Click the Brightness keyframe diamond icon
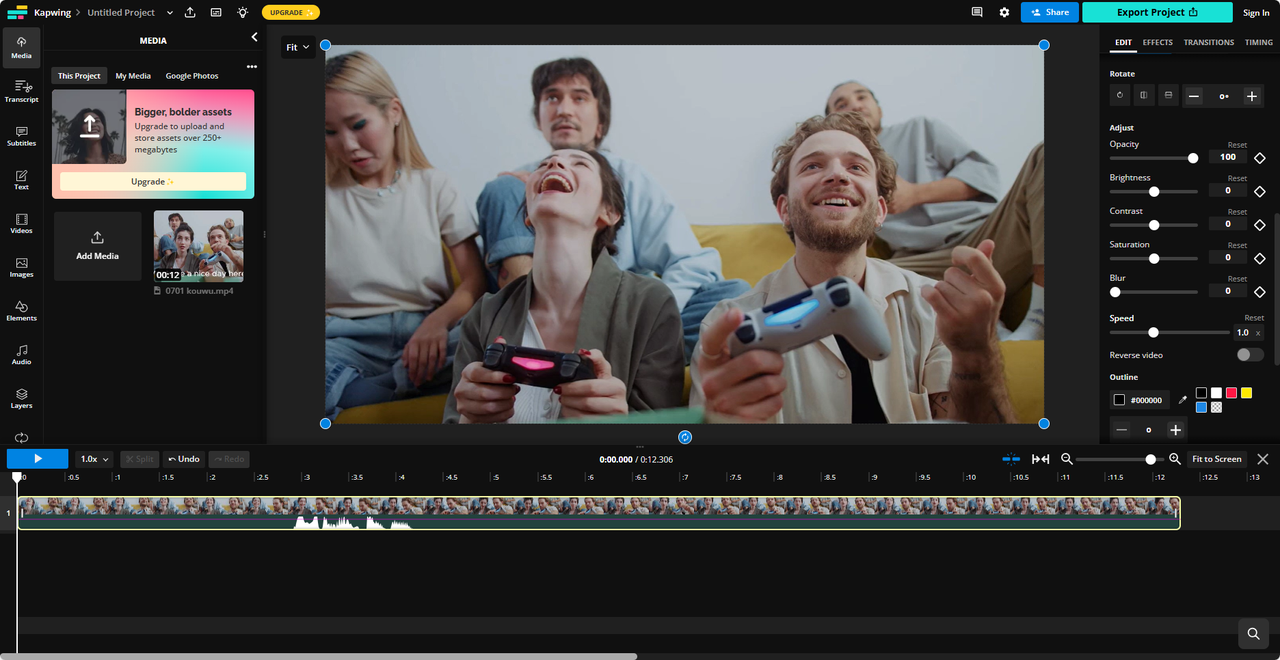Image resolution: width=1280 pixels, height=660 pixels. (1260, 191)
